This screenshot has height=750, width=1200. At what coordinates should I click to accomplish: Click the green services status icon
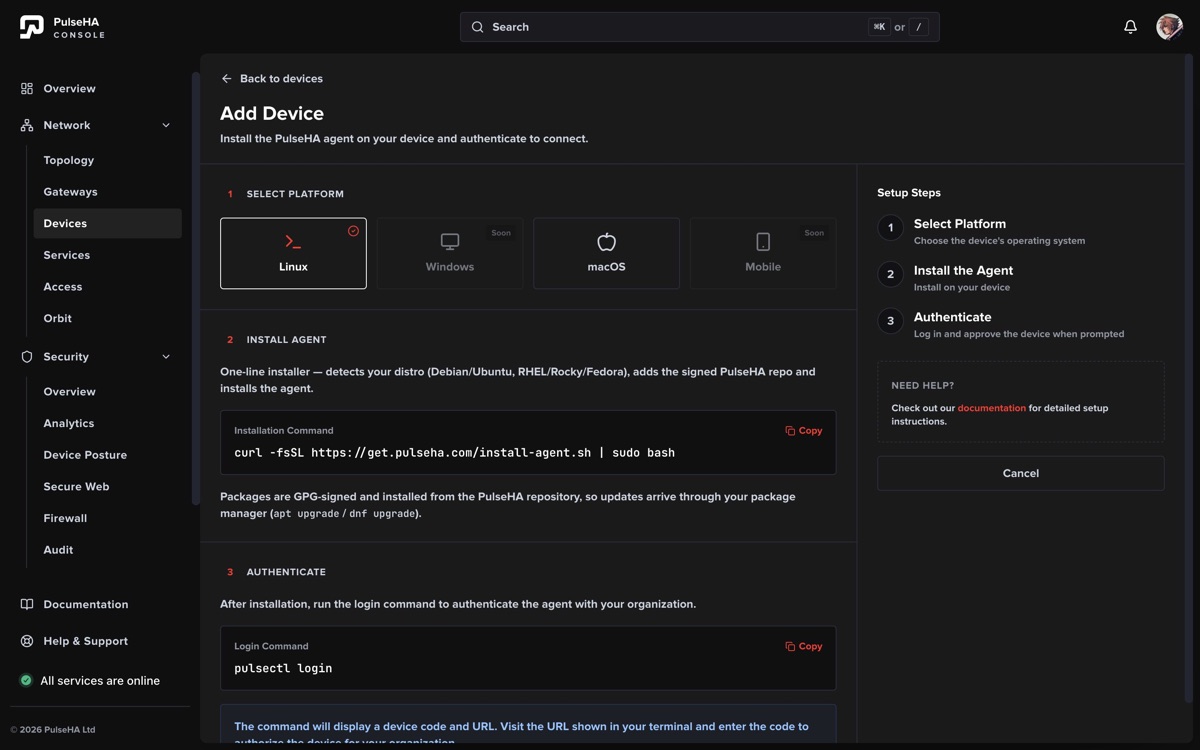tap(27, 681)
